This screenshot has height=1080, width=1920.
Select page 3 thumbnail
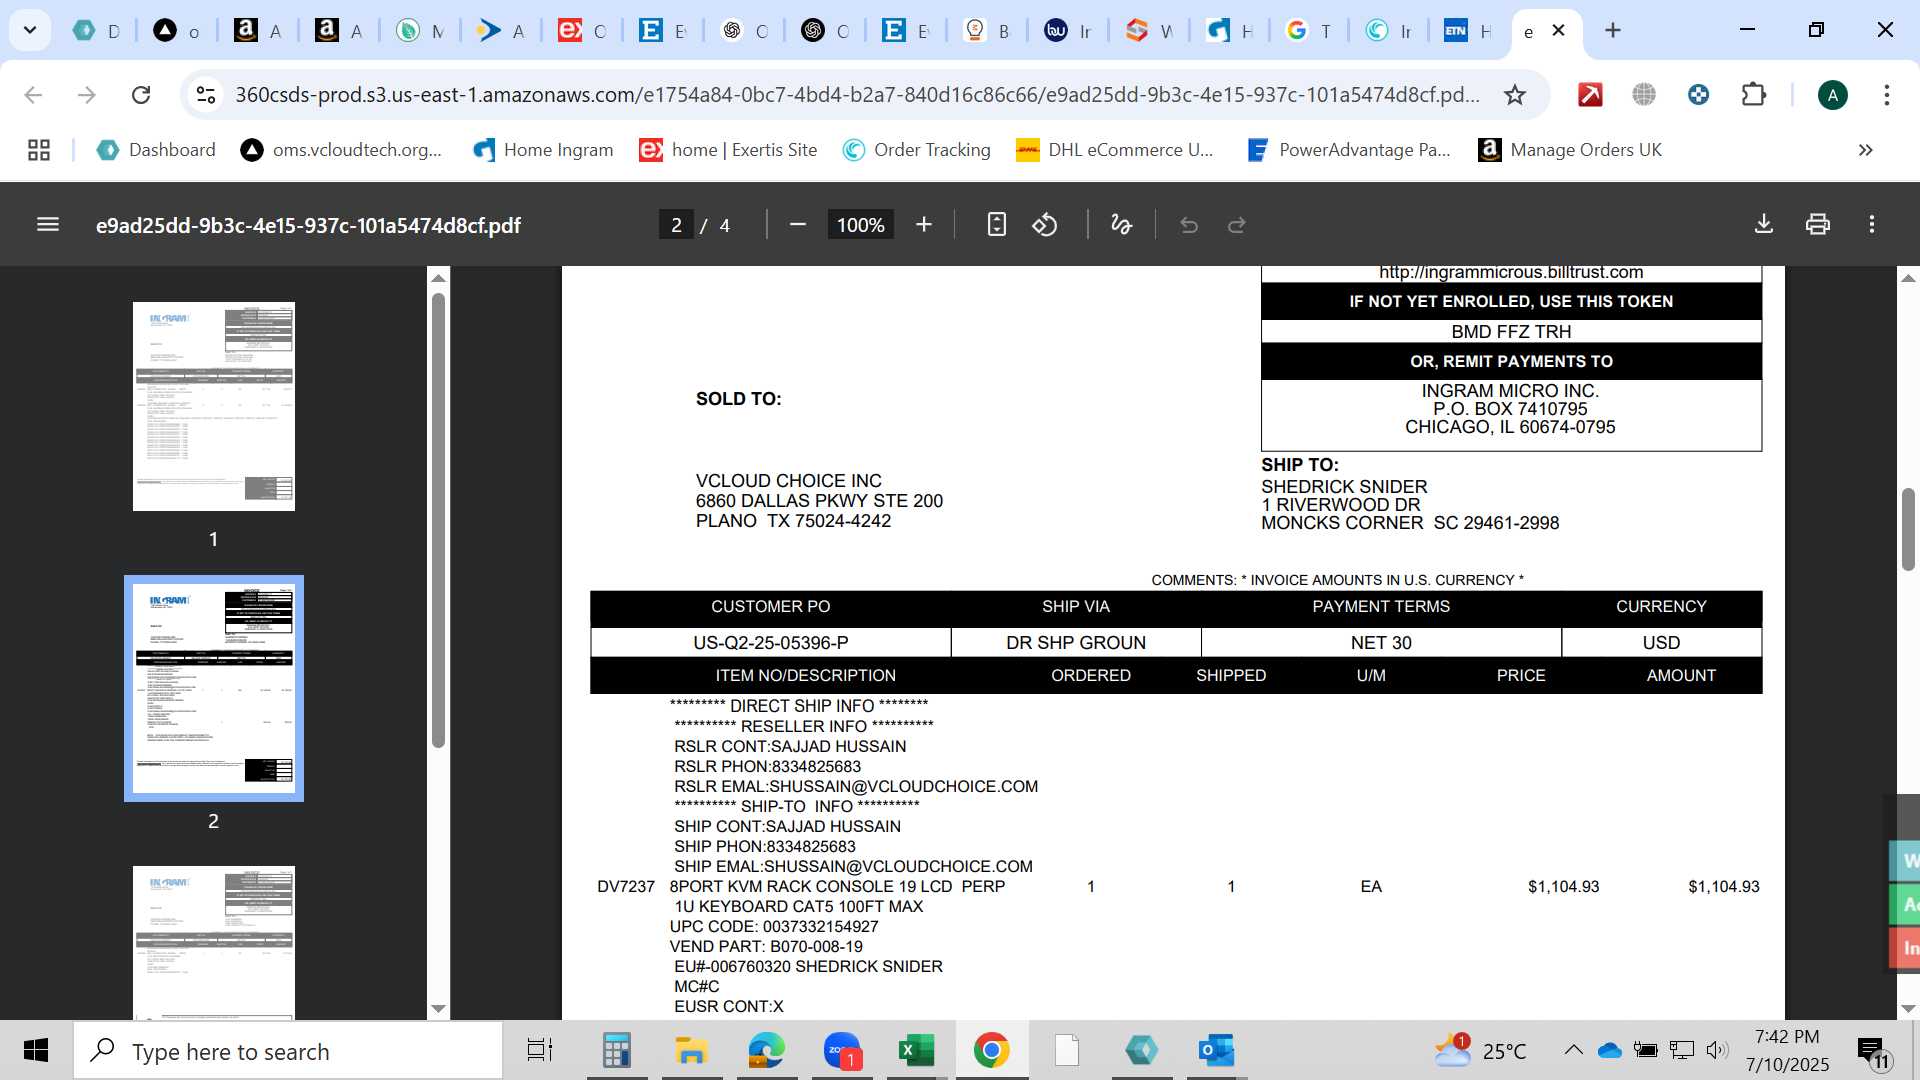click(214, 943)
